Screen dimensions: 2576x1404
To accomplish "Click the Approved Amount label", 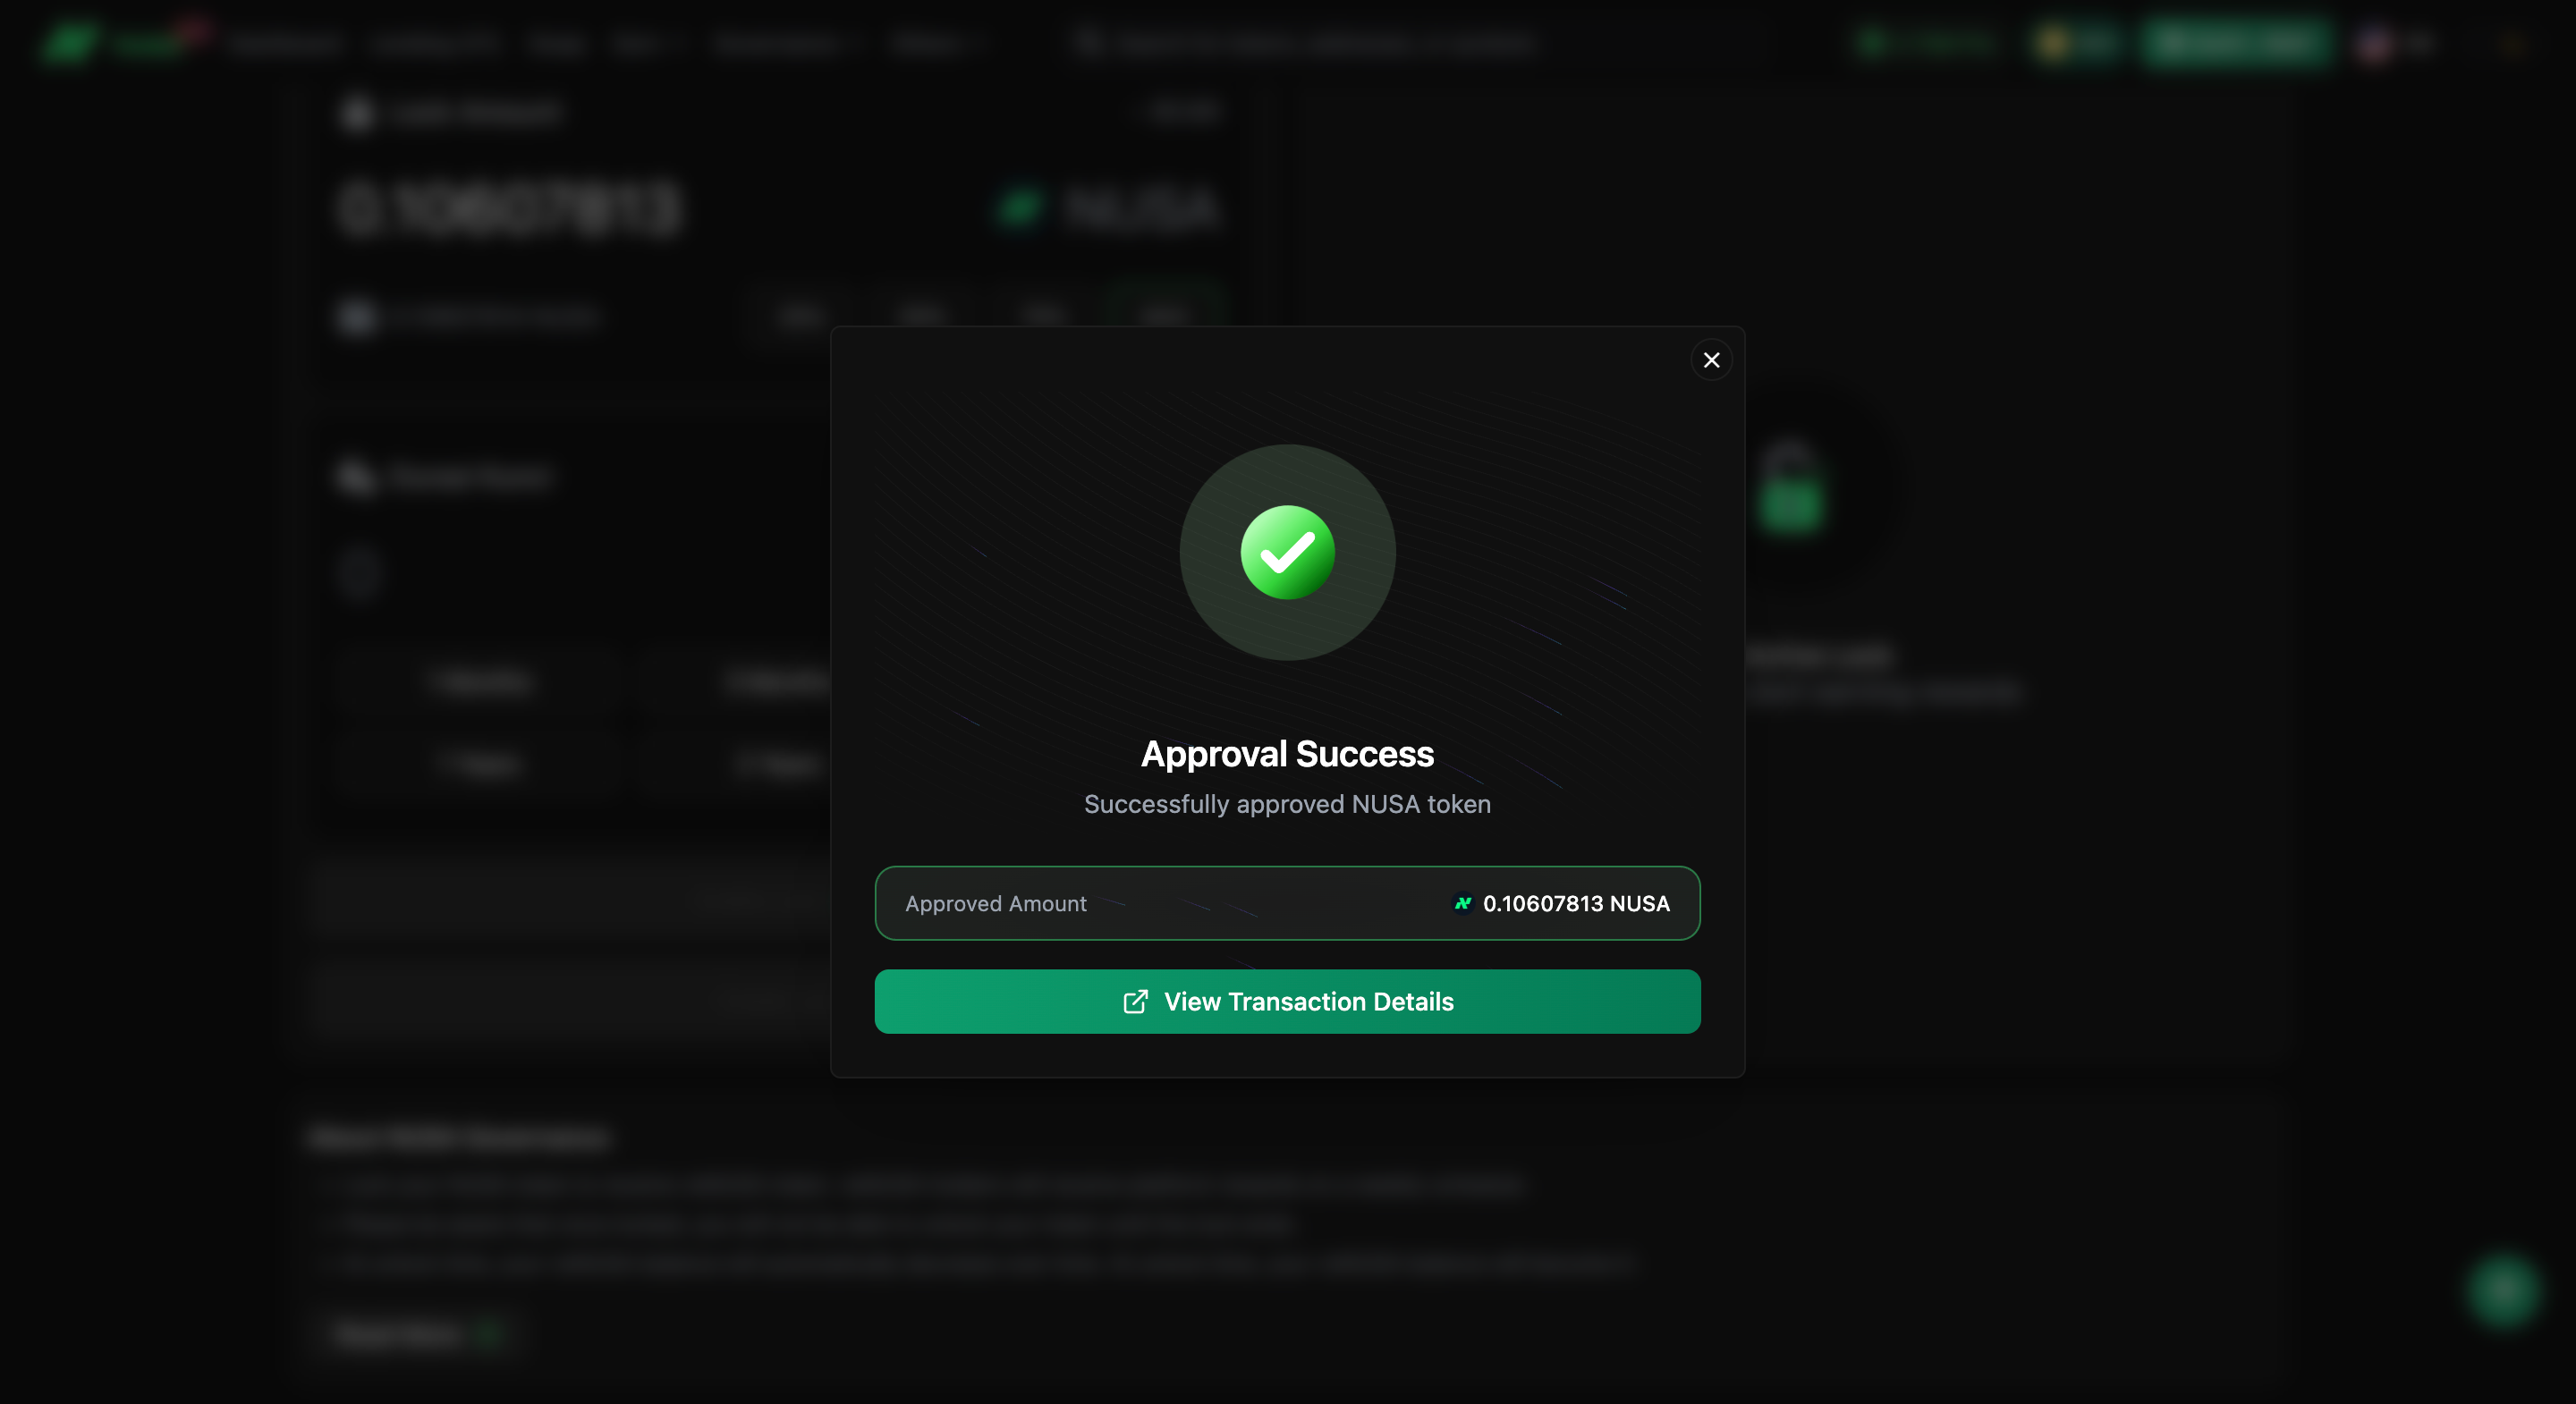I will point(995,904).
